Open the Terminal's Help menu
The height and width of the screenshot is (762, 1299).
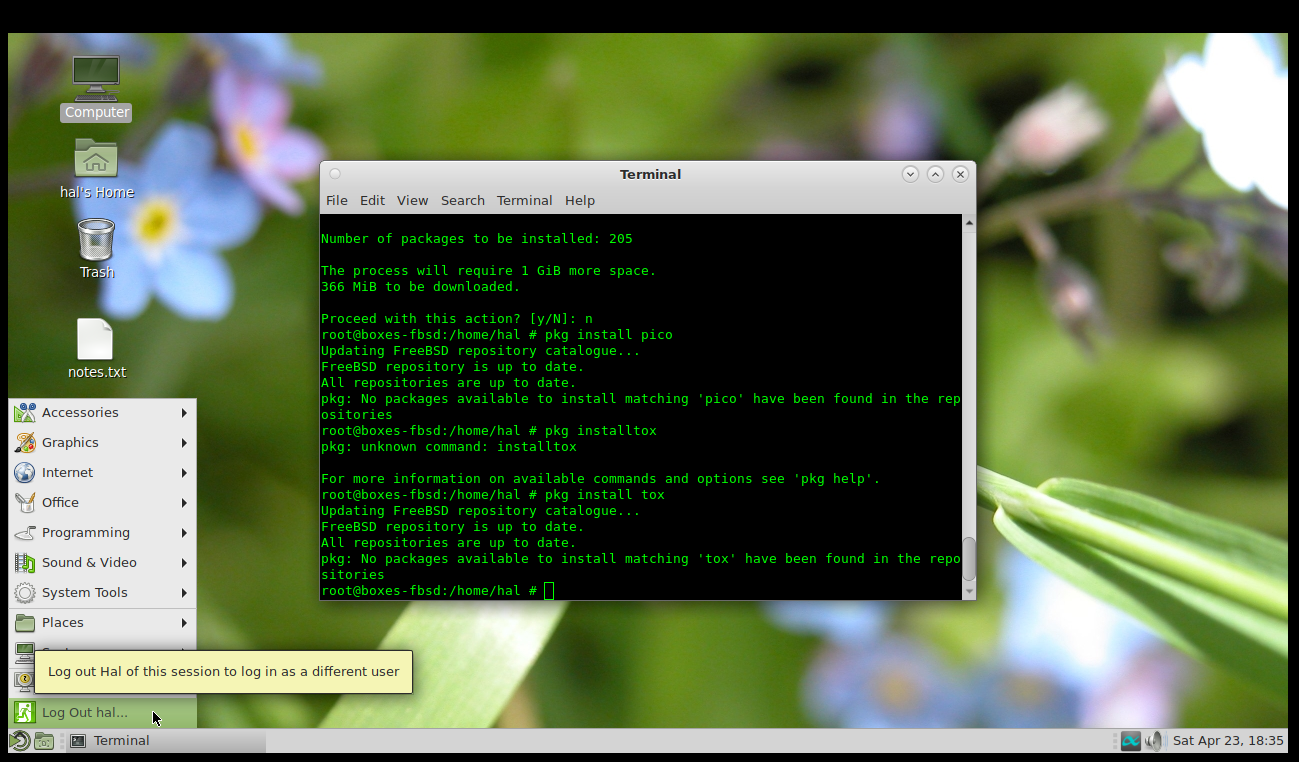579,201
